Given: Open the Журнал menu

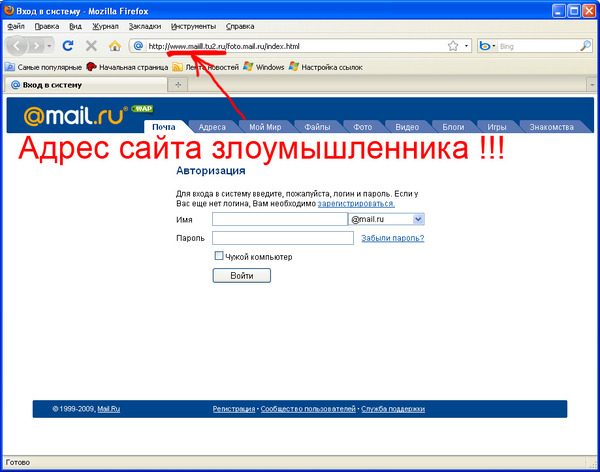Looking at the screenshot, I should click(x=105, y=26).
